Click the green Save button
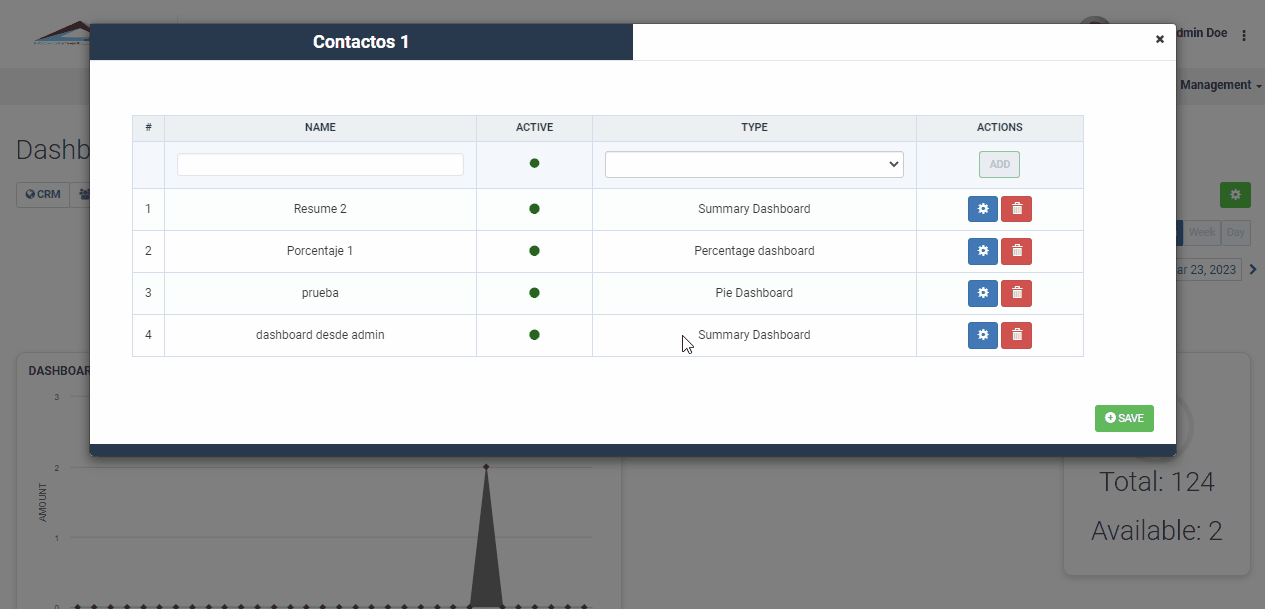1265x609 pixels. click(x=1124, y=418)
